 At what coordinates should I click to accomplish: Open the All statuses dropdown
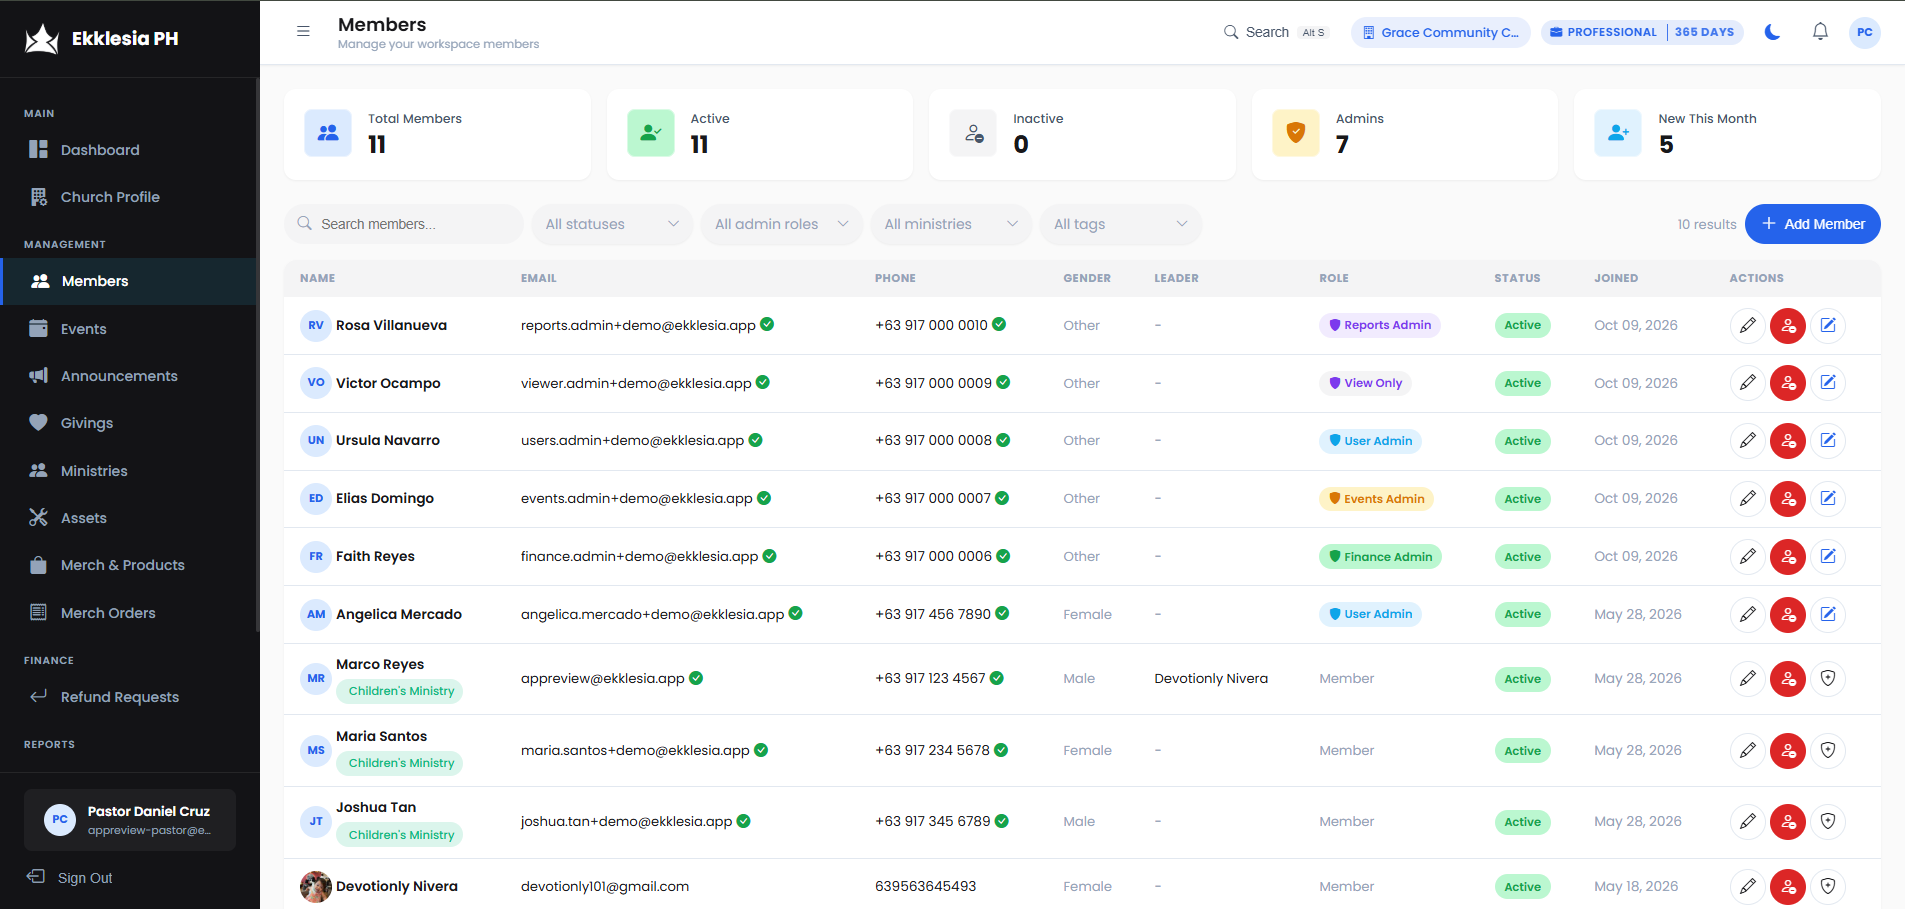[x=612, y=224]
